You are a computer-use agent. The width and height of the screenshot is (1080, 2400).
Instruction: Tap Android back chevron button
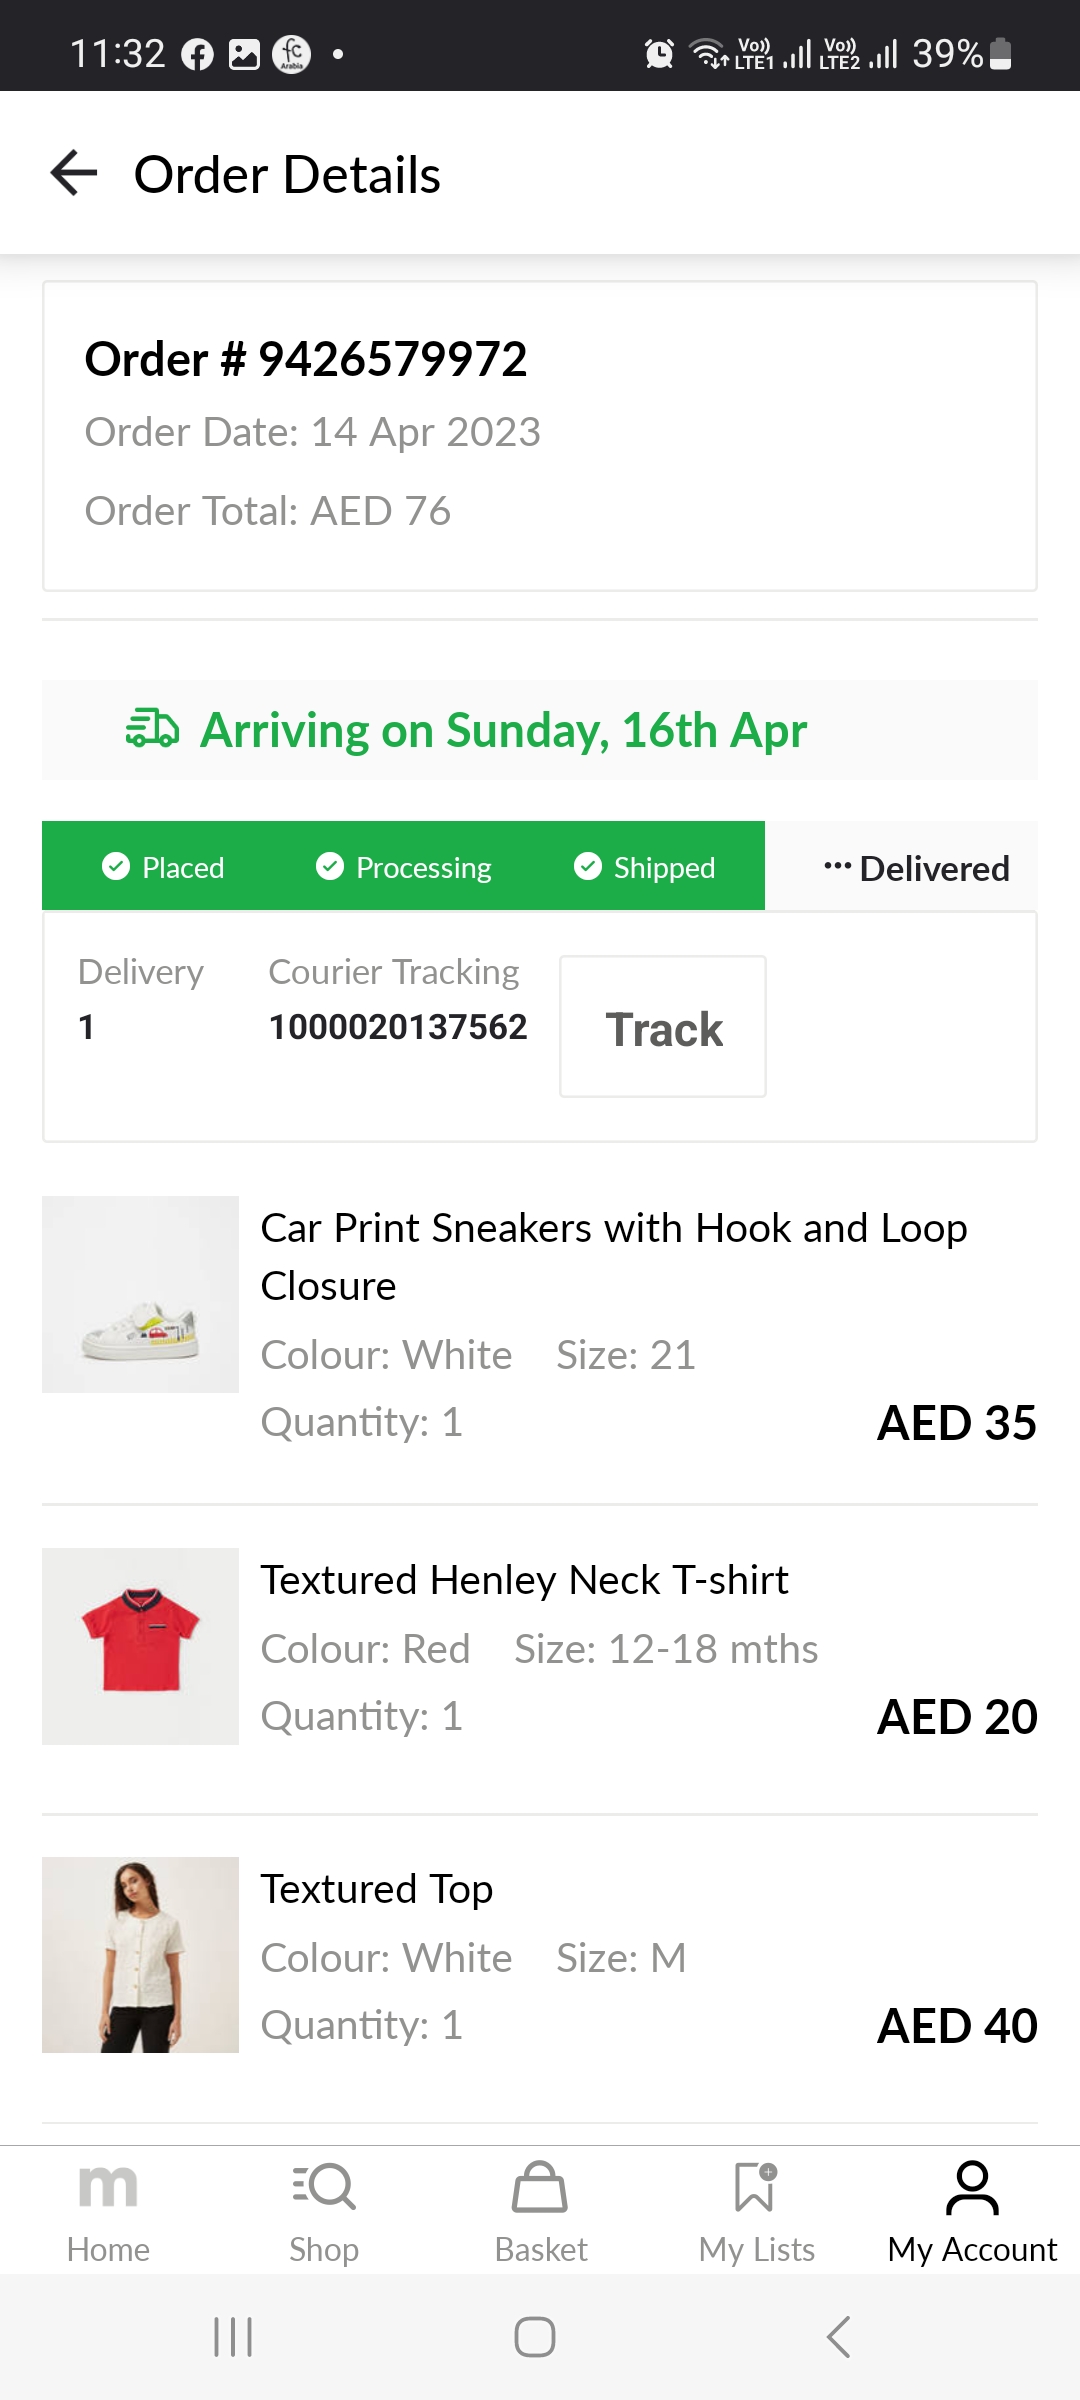pos(839,2337)
